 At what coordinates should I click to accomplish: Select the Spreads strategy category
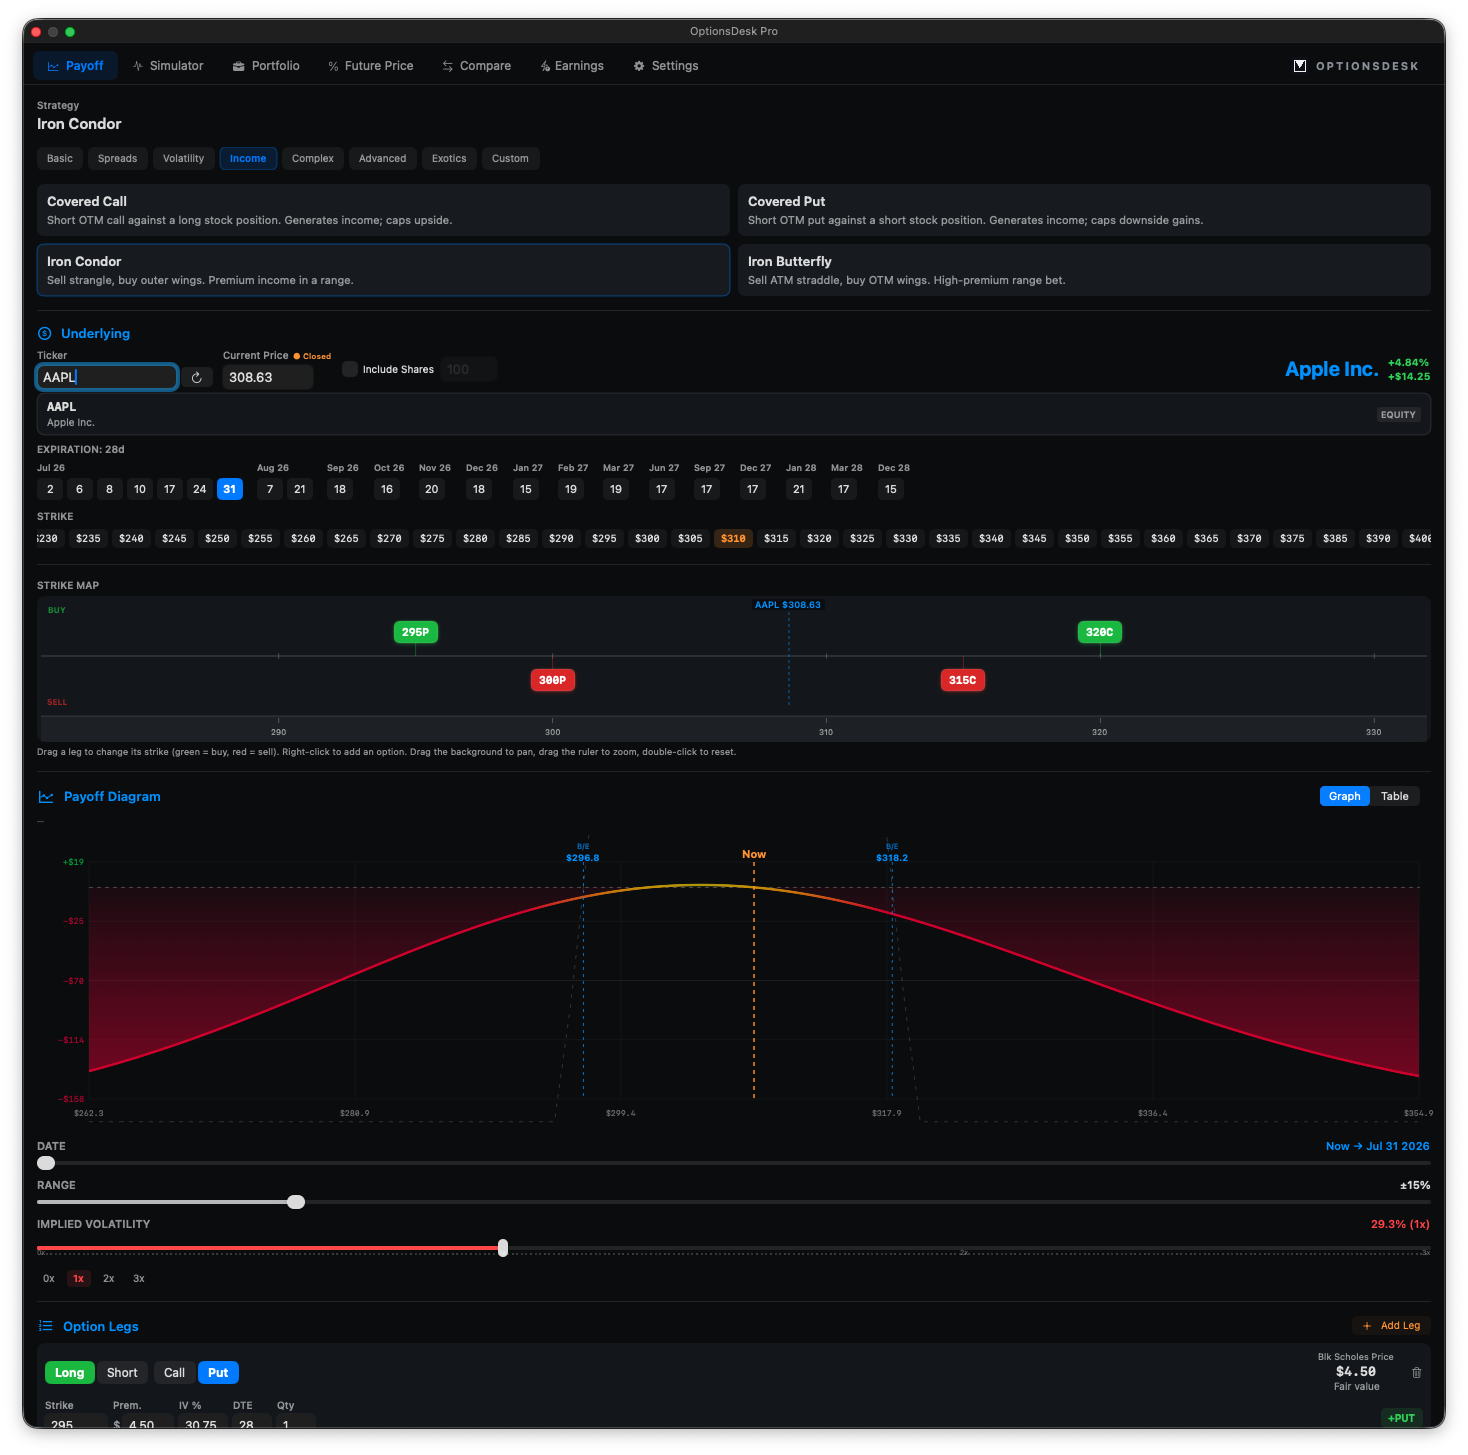click(x=118, y=158)
